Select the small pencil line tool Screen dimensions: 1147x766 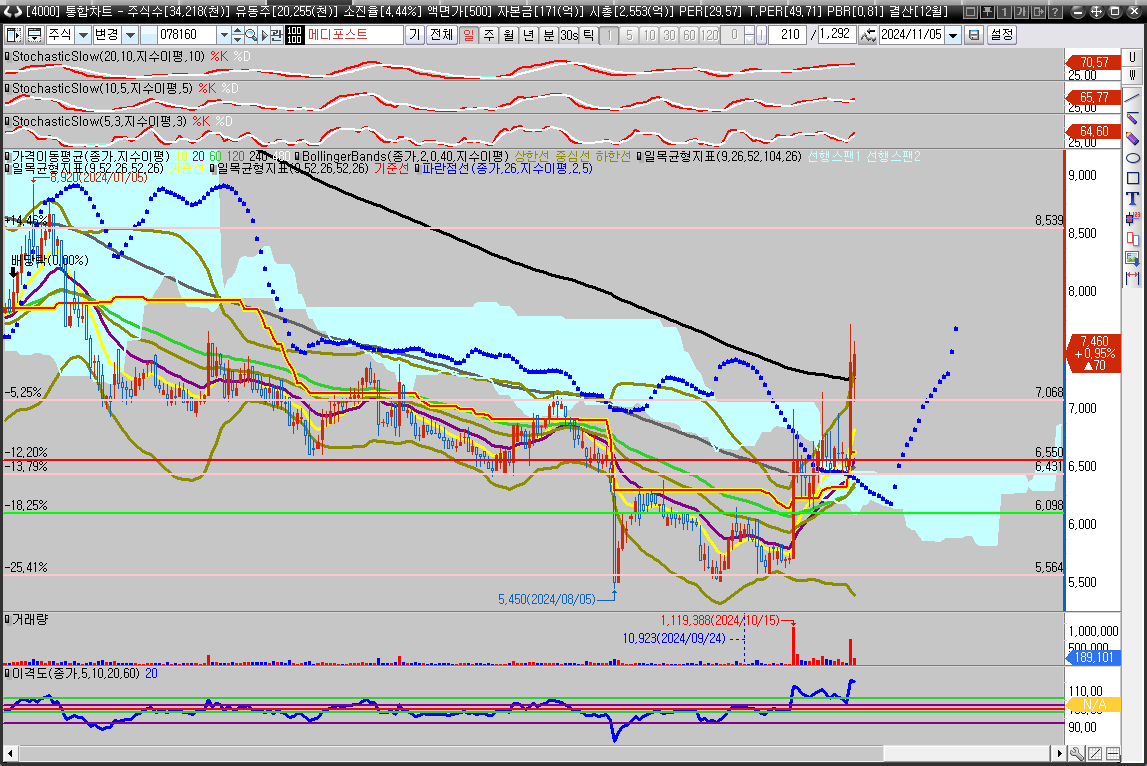[1132, 118]
